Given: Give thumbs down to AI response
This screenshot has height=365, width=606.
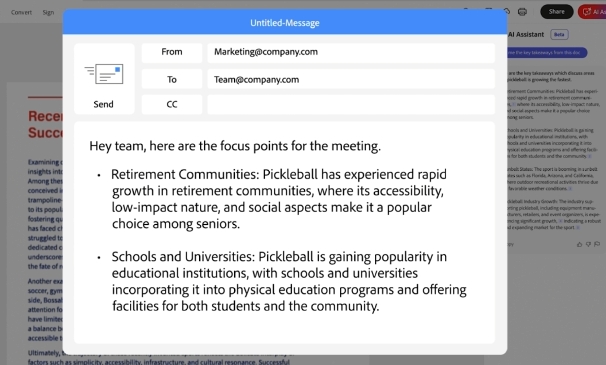Looking at the screenshot, I should click(588, 244).
